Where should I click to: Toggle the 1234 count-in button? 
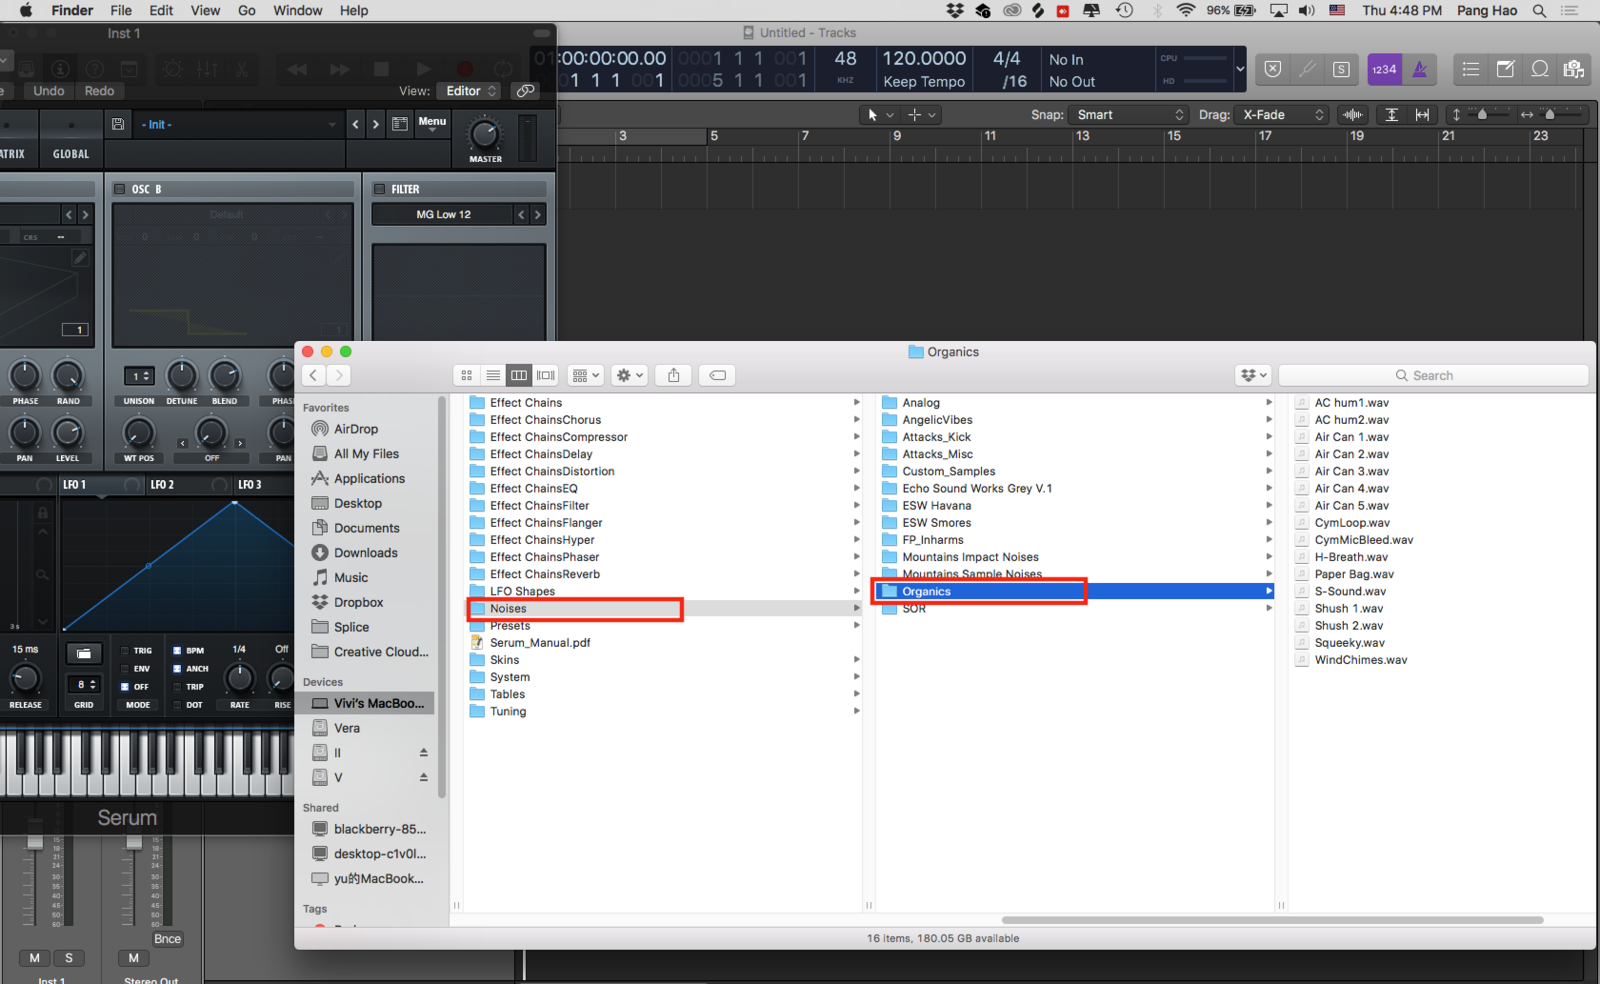click(1384, 69)
